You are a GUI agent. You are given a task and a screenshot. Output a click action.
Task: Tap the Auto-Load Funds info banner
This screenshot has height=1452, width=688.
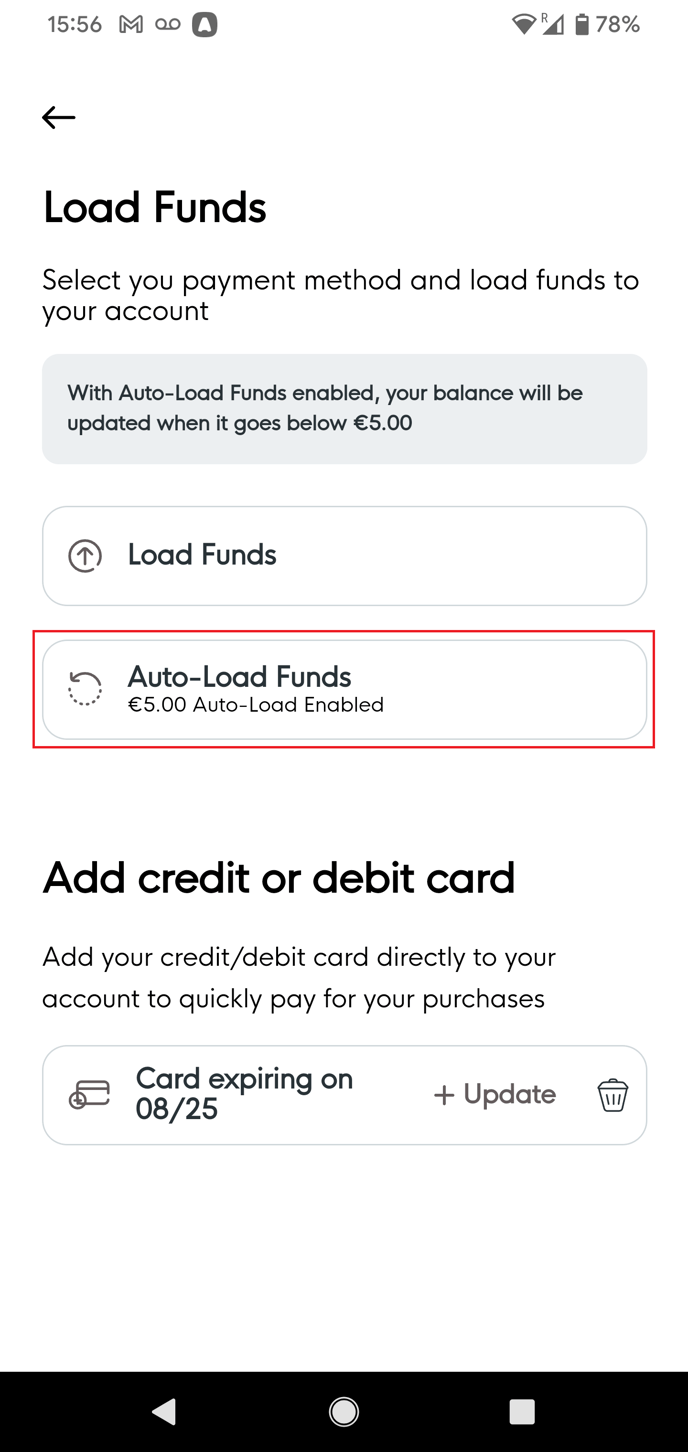[x=344, y=408]
